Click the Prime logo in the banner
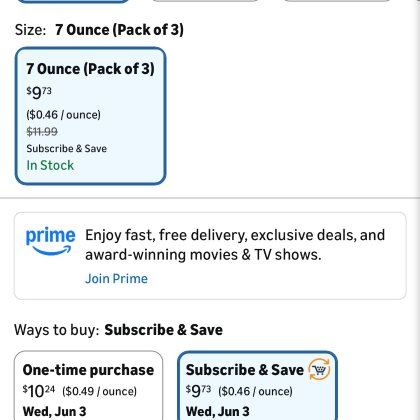 (x=50, y=241)
